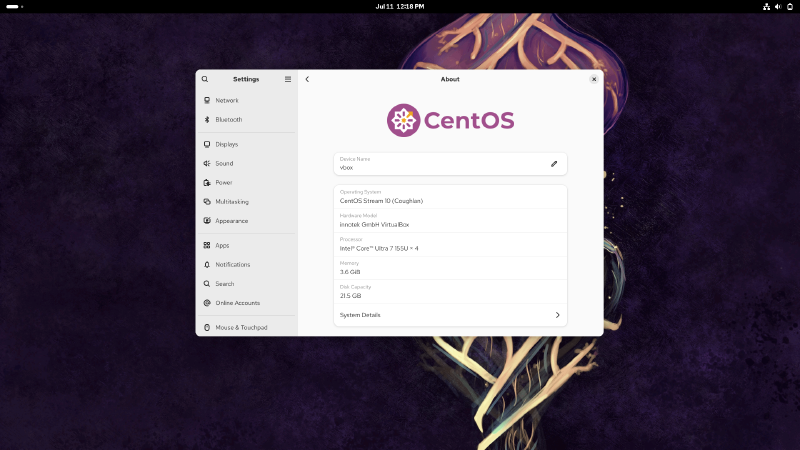Go to Multitasking settings
The height and width of the screenshot is (450, 800).
[x=232, y=202]
